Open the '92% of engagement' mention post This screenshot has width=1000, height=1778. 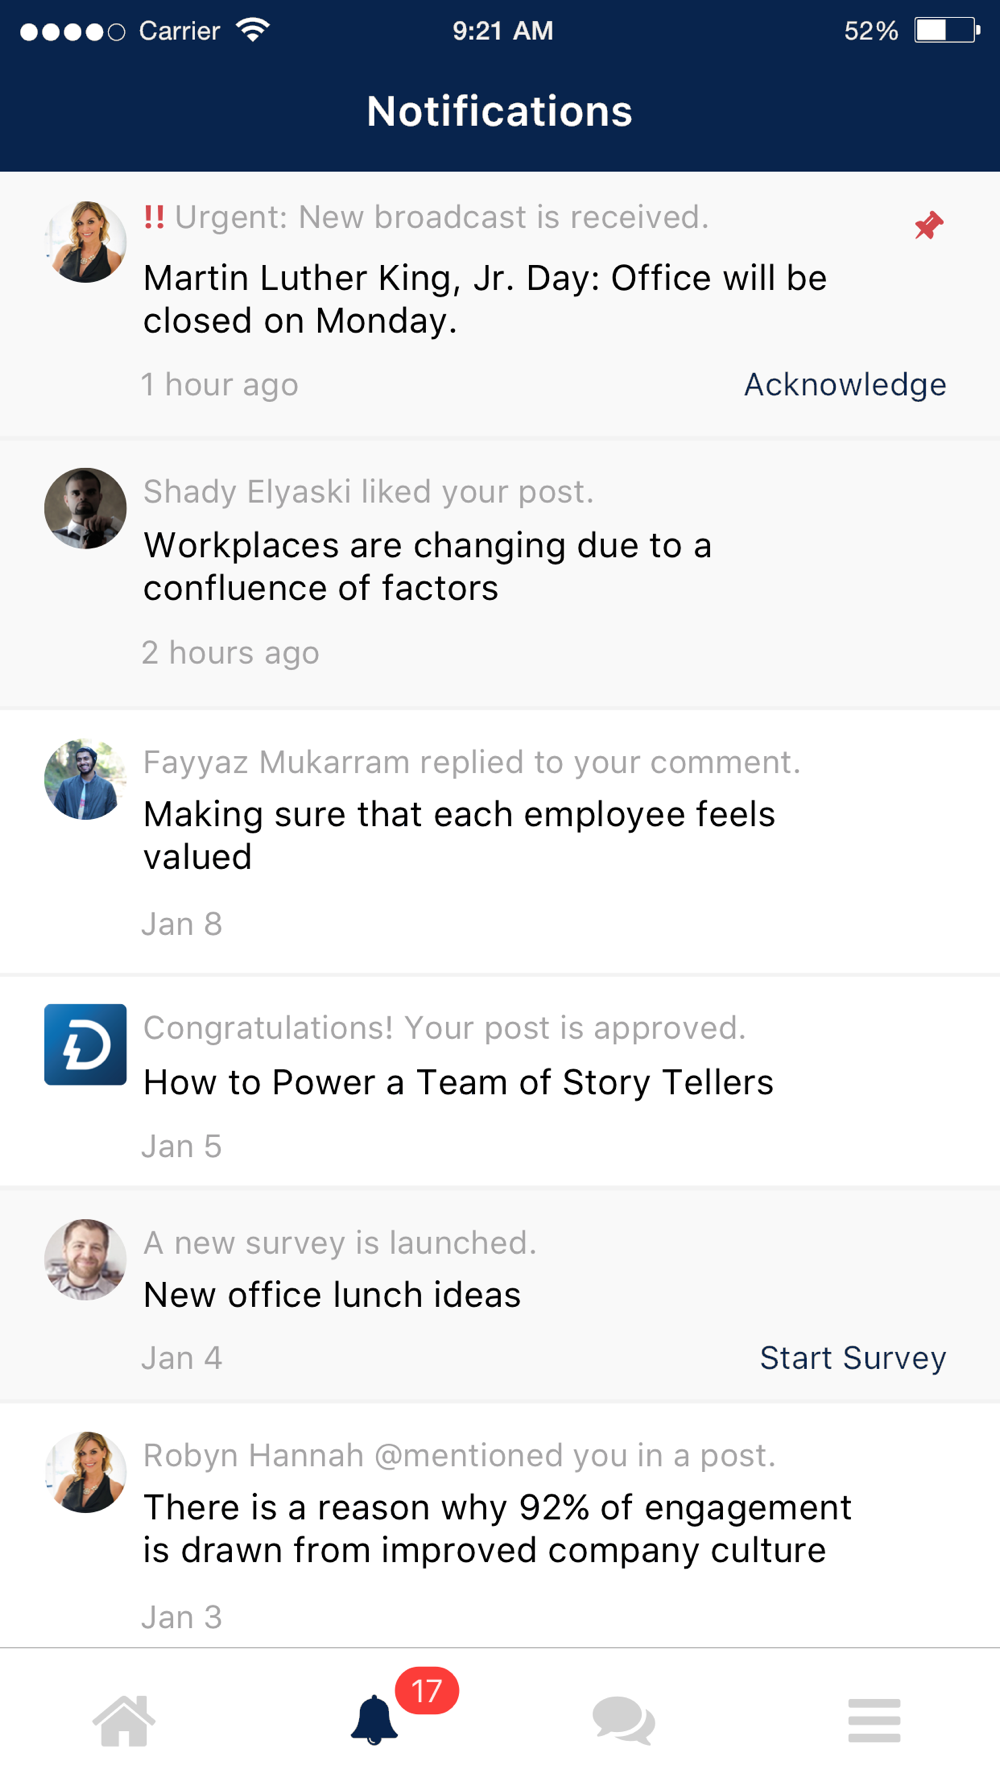[497, 1529]
